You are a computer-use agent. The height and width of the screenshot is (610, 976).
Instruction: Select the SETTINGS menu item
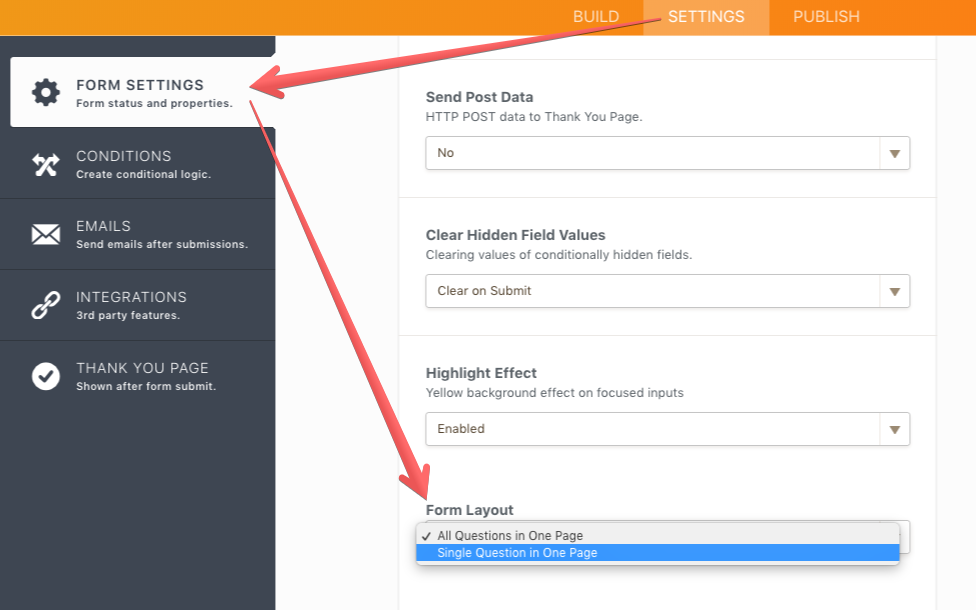[x=706, y=16]
